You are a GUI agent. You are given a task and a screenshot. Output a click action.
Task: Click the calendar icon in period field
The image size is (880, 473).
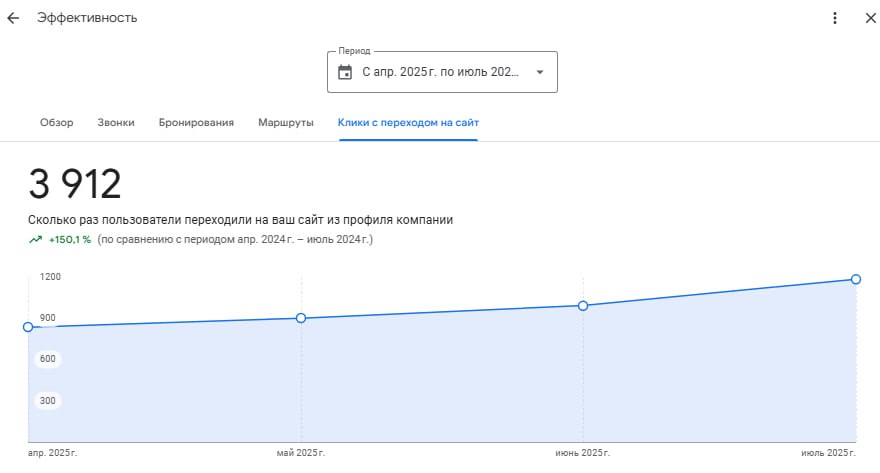click(345, 72)
